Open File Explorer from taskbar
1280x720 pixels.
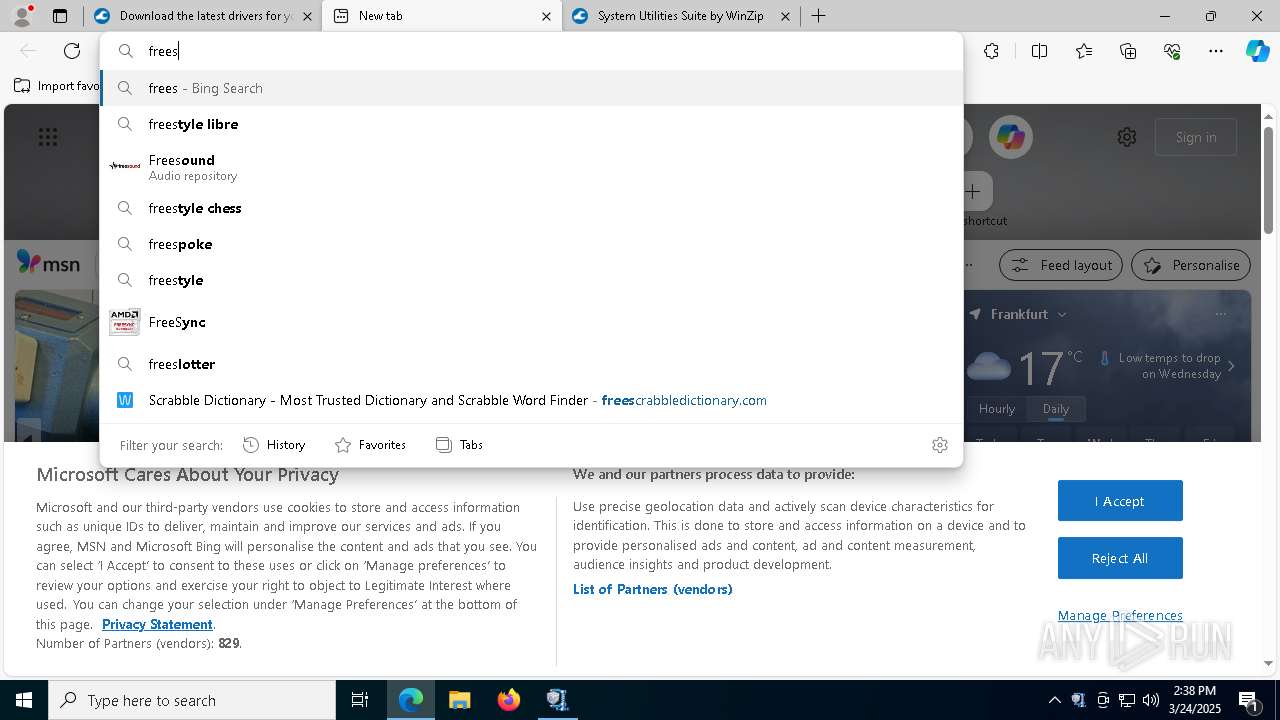[459, 700]
